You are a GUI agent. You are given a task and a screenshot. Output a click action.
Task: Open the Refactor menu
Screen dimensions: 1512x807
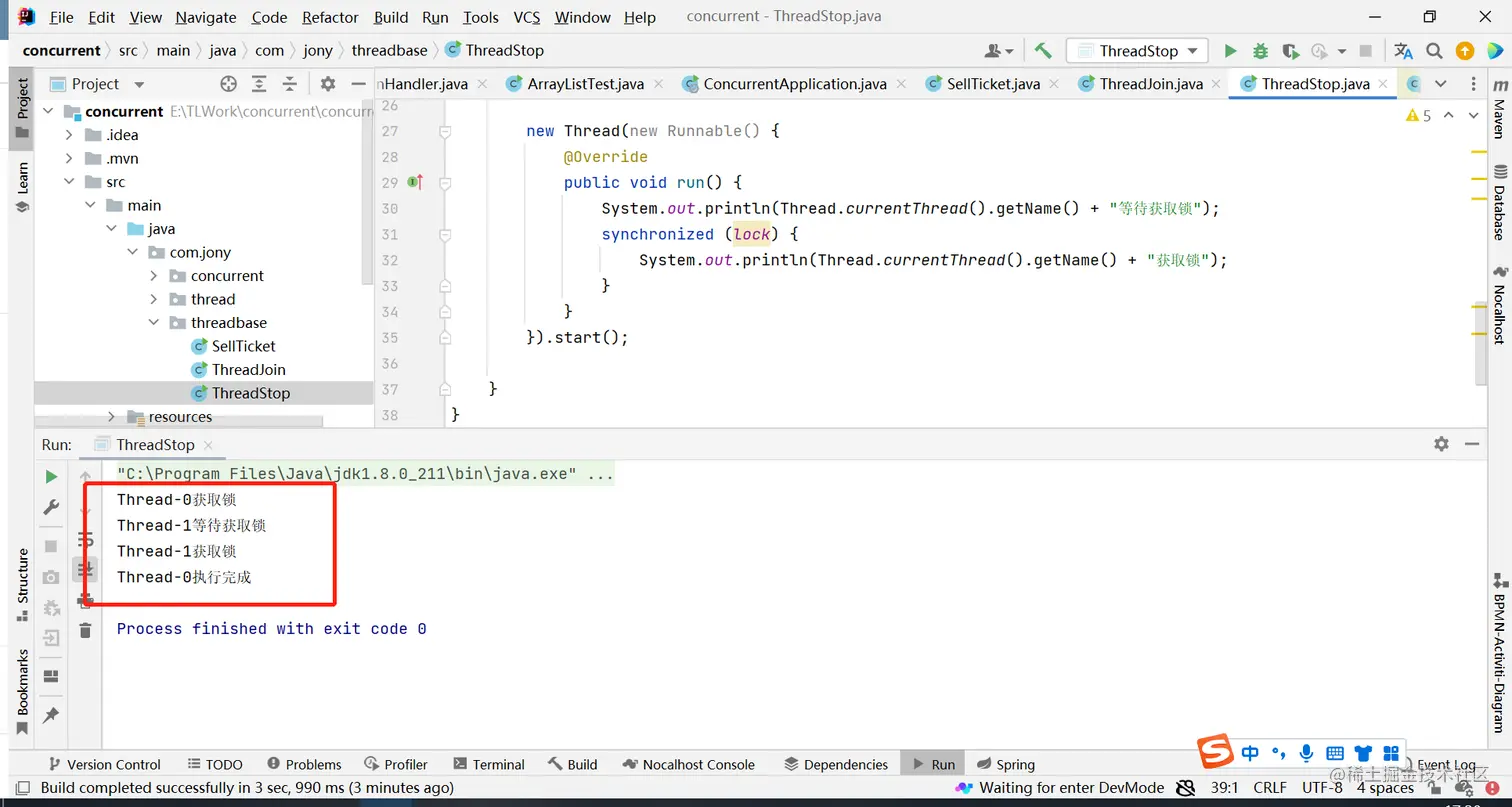point(330,17)
